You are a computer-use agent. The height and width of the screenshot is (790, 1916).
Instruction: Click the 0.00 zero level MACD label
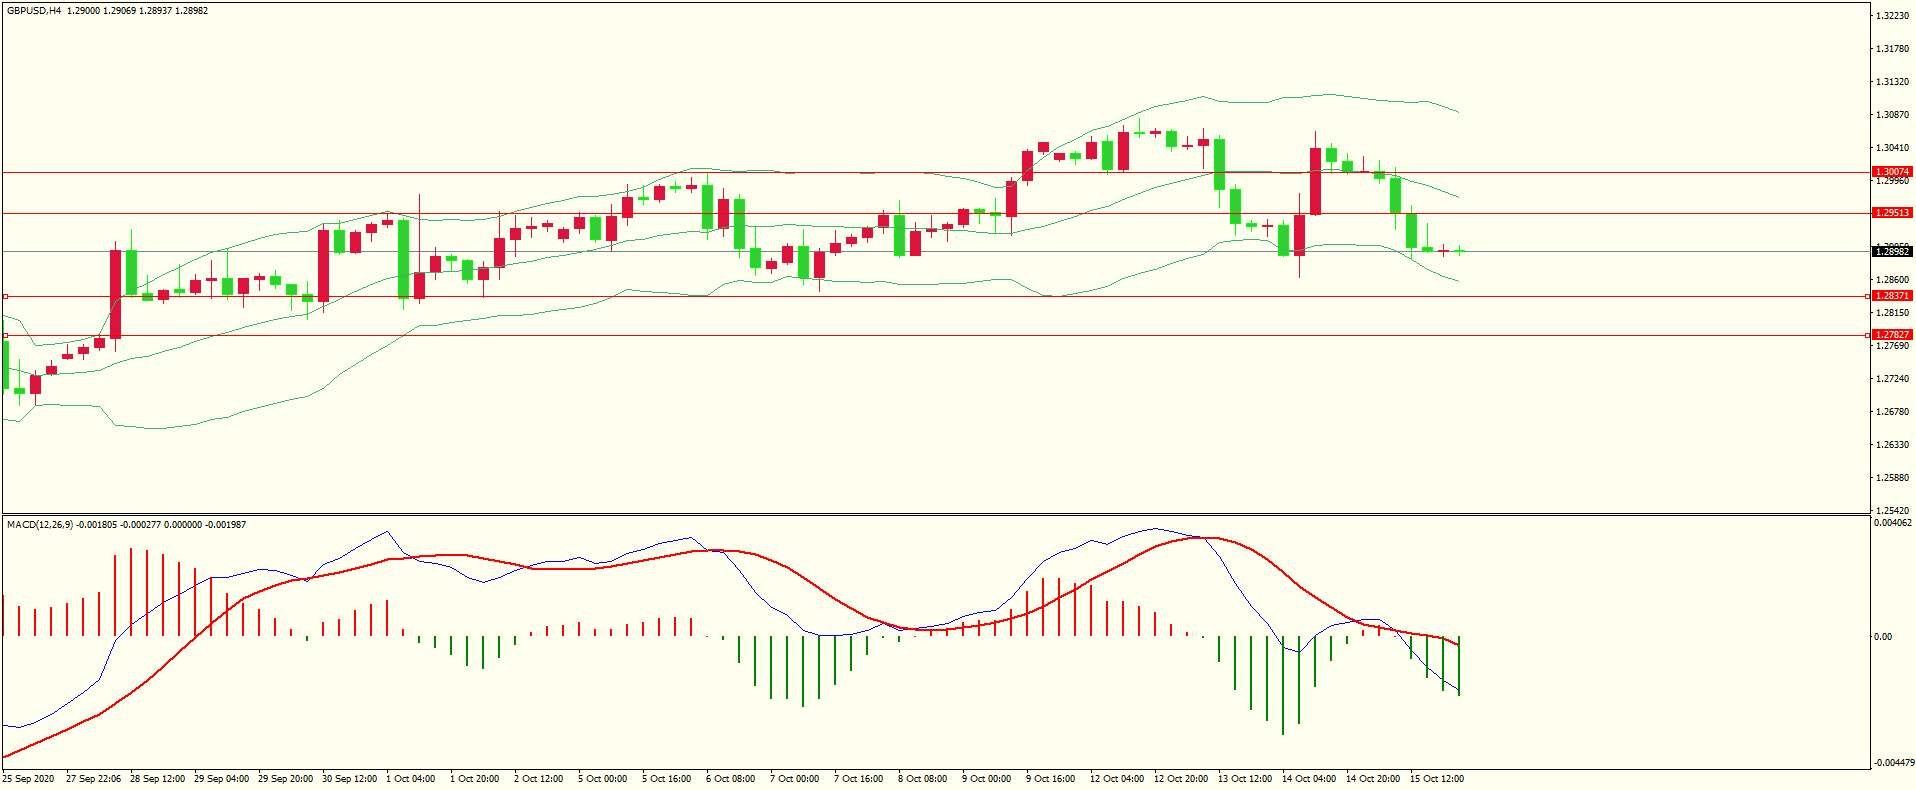(1882, 637)
